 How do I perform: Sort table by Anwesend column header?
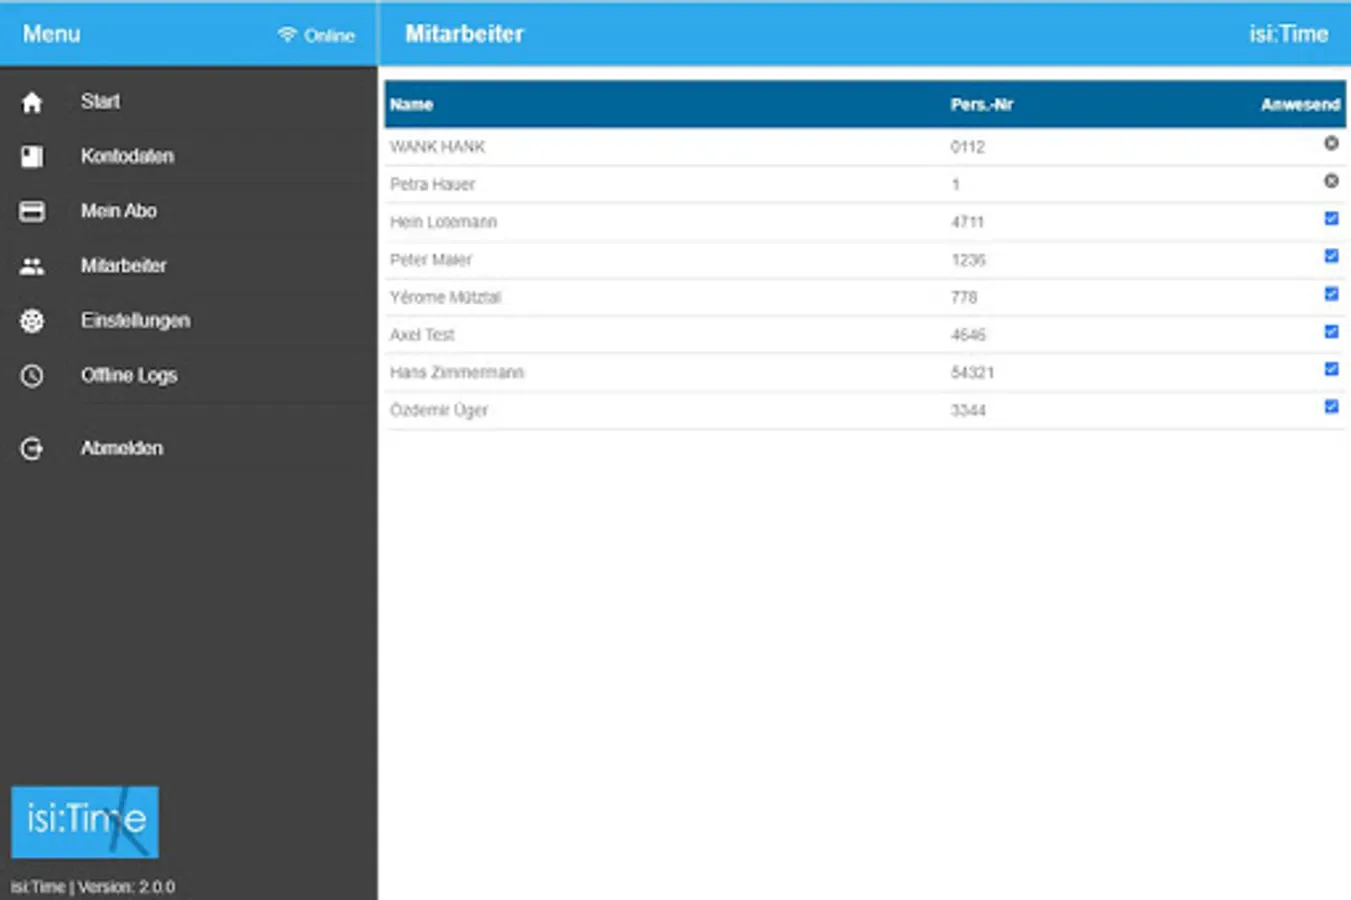click(x=1300, y=104)
